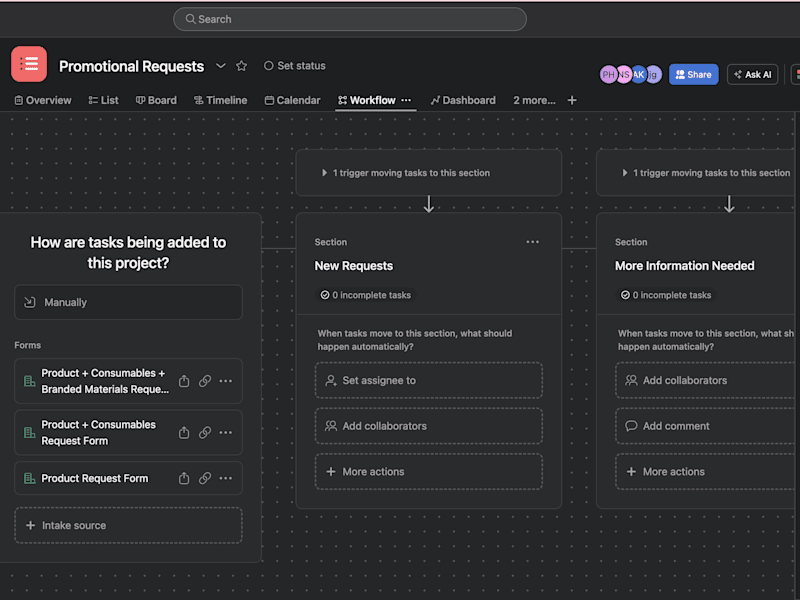The height and width of the screenshot is (600, 800).
Task: Open the Ask AI button
Action: [x=753, y=74]
